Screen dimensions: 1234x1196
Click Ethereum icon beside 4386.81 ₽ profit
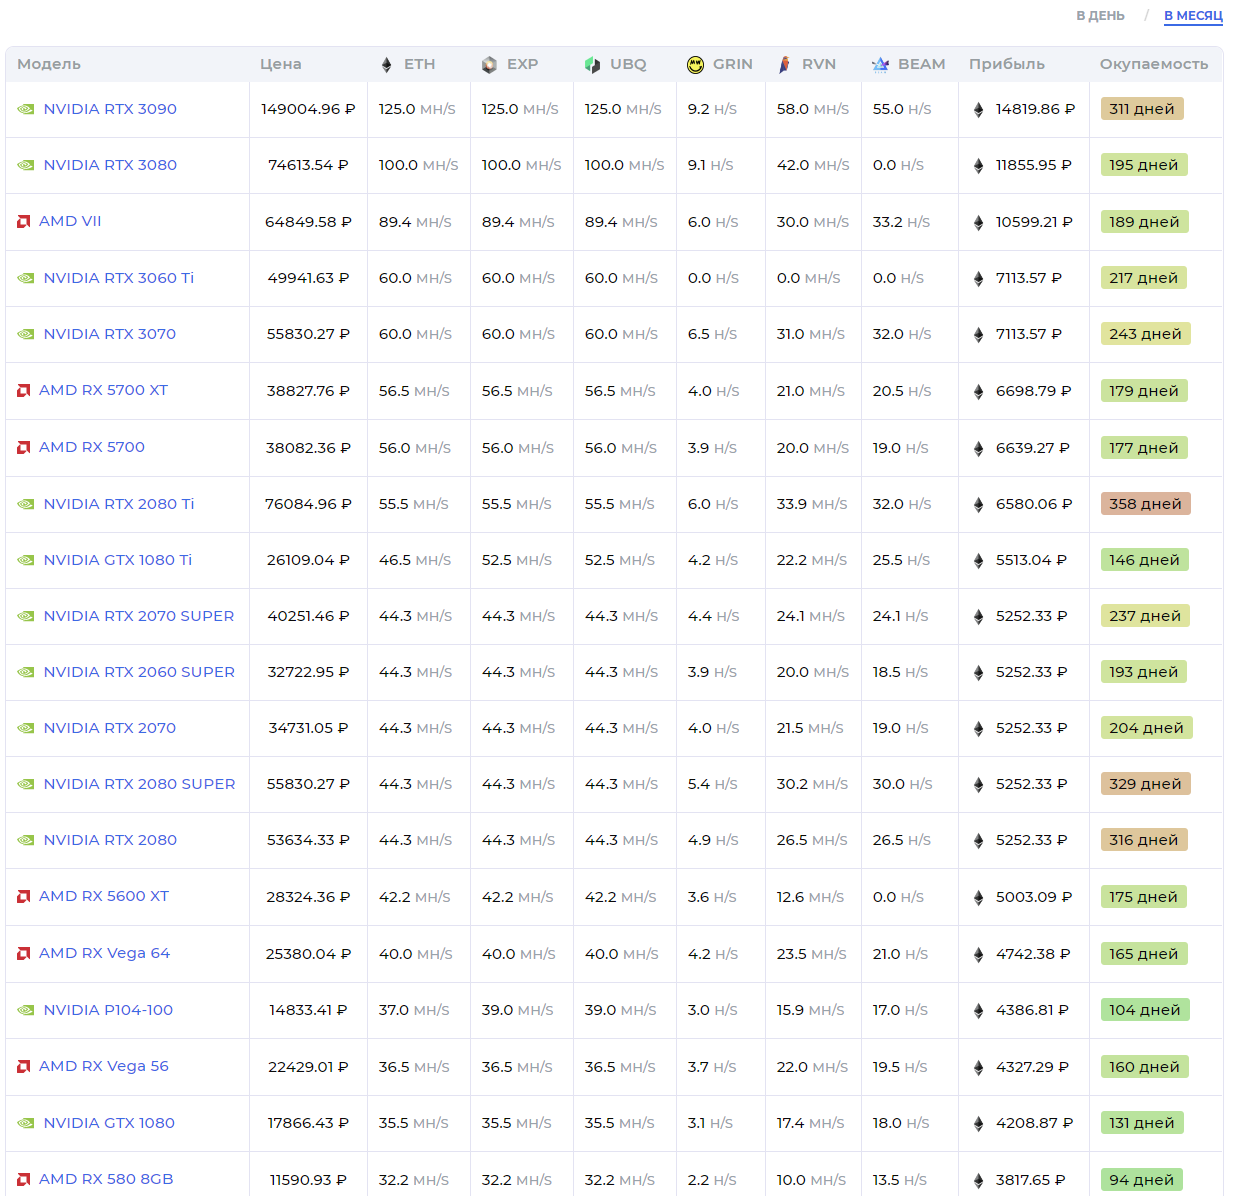click(x=979, y=1011)
